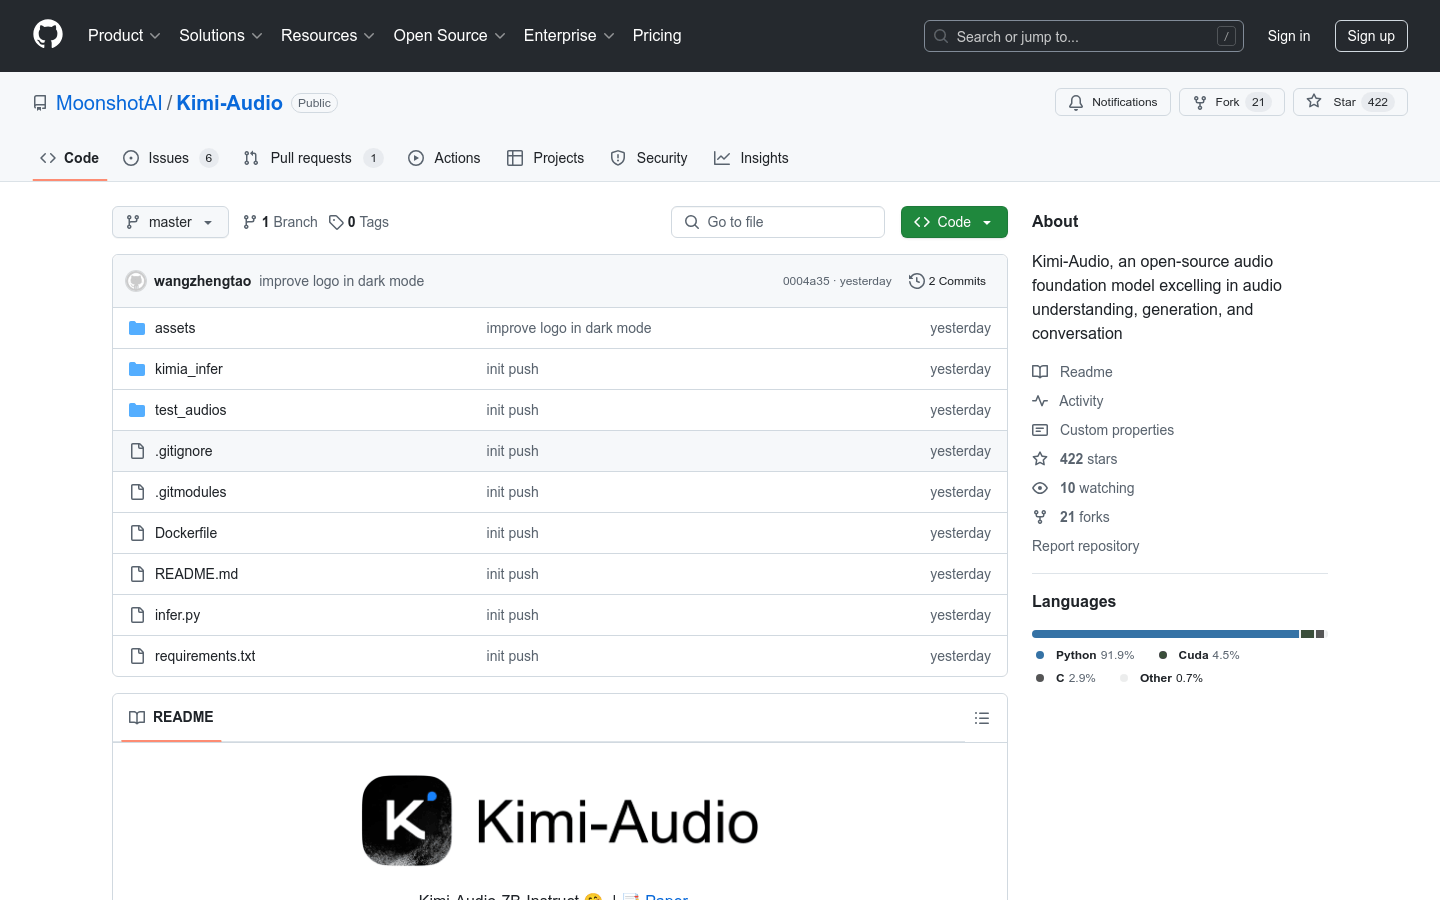Switch to the Issues tab

pyautogui.click(x=170, y=158)
